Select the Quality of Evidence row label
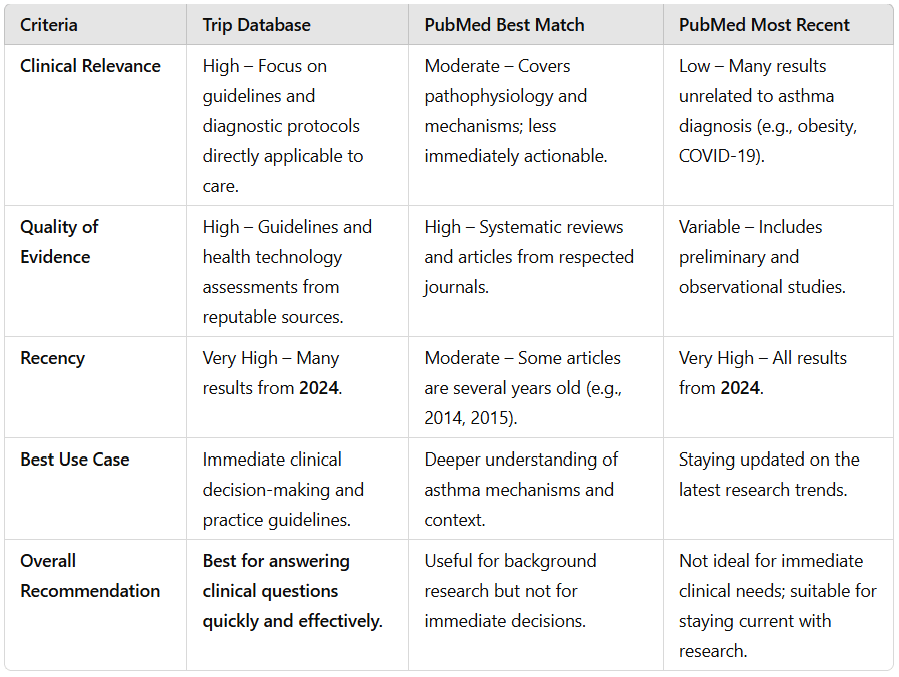The height and width of the screenshot is (677, 899). [x=60, y=242]
